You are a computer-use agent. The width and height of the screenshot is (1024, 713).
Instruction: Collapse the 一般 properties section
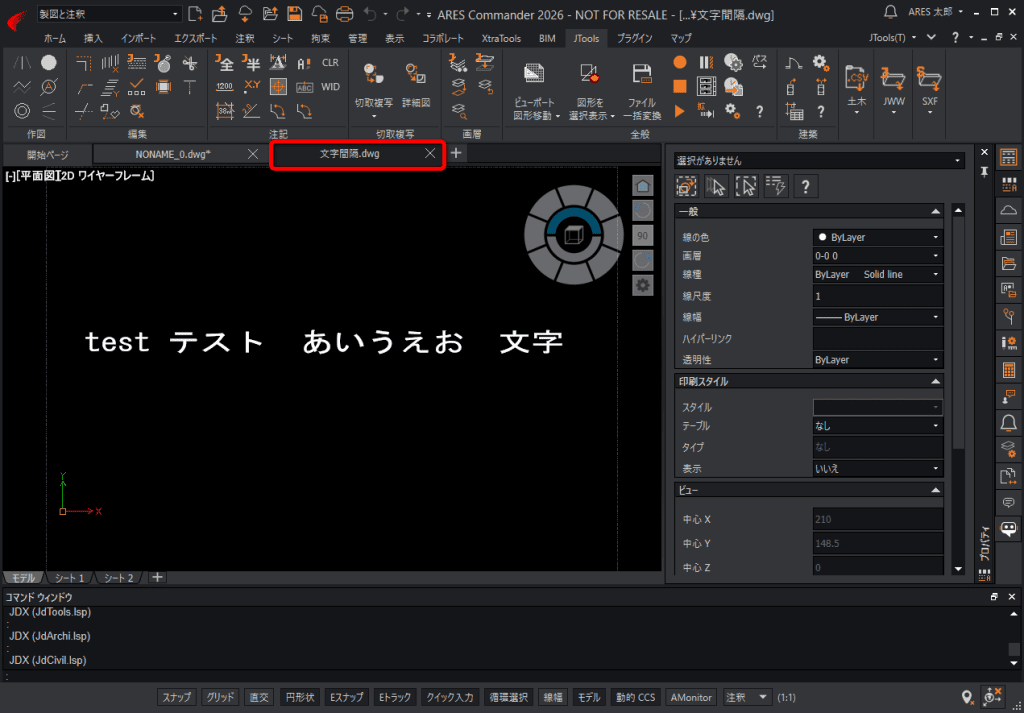point(936,212)
